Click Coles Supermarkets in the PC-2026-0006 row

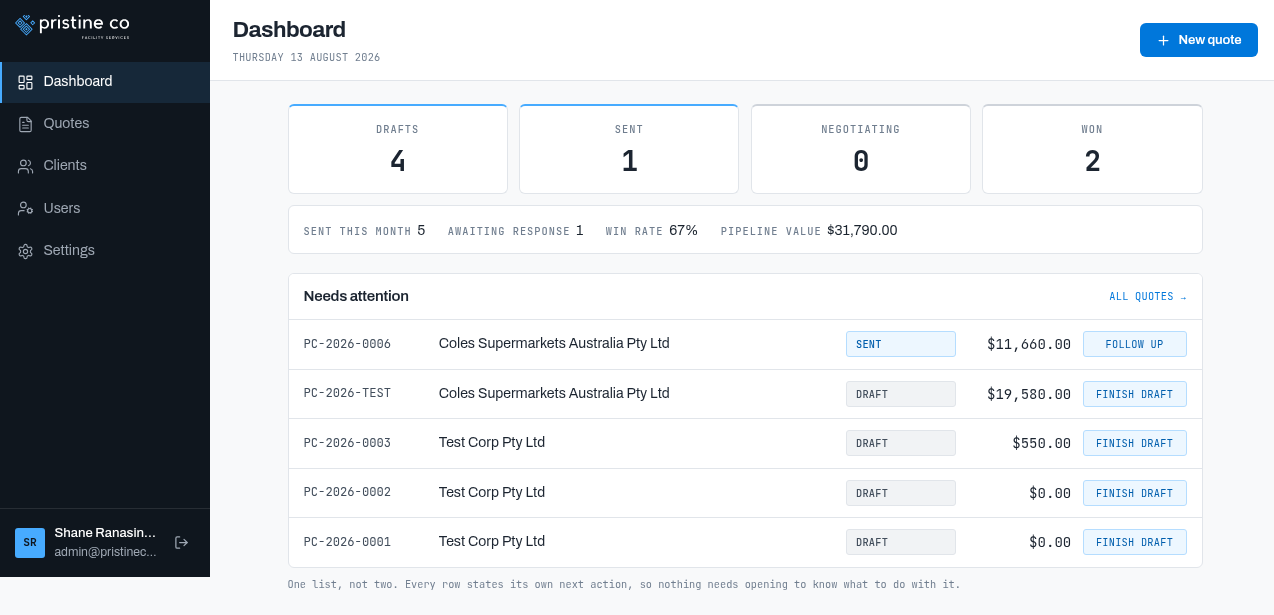(x=554, y=343)
